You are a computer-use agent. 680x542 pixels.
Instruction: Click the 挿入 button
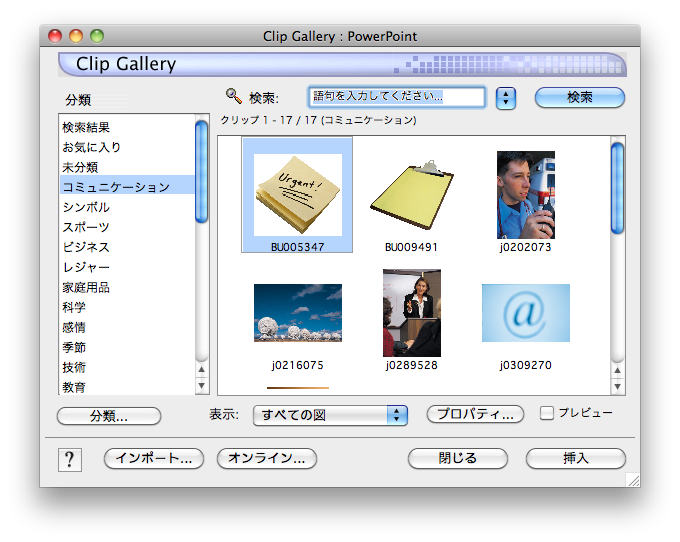tap(576, 458)
